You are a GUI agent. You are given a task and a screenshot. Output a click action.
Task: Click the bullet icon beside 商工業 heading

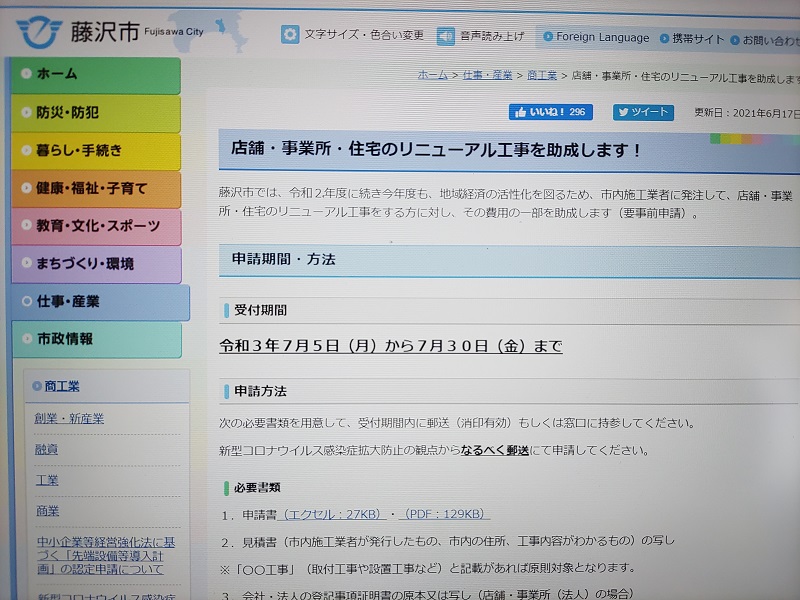point(37,386)
